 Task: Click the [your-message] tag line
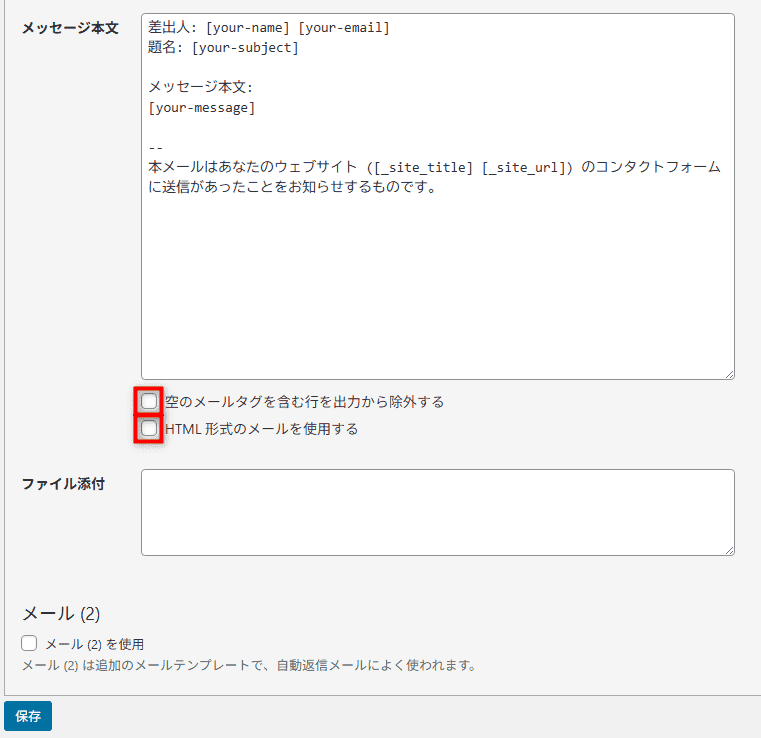point(201,107)
